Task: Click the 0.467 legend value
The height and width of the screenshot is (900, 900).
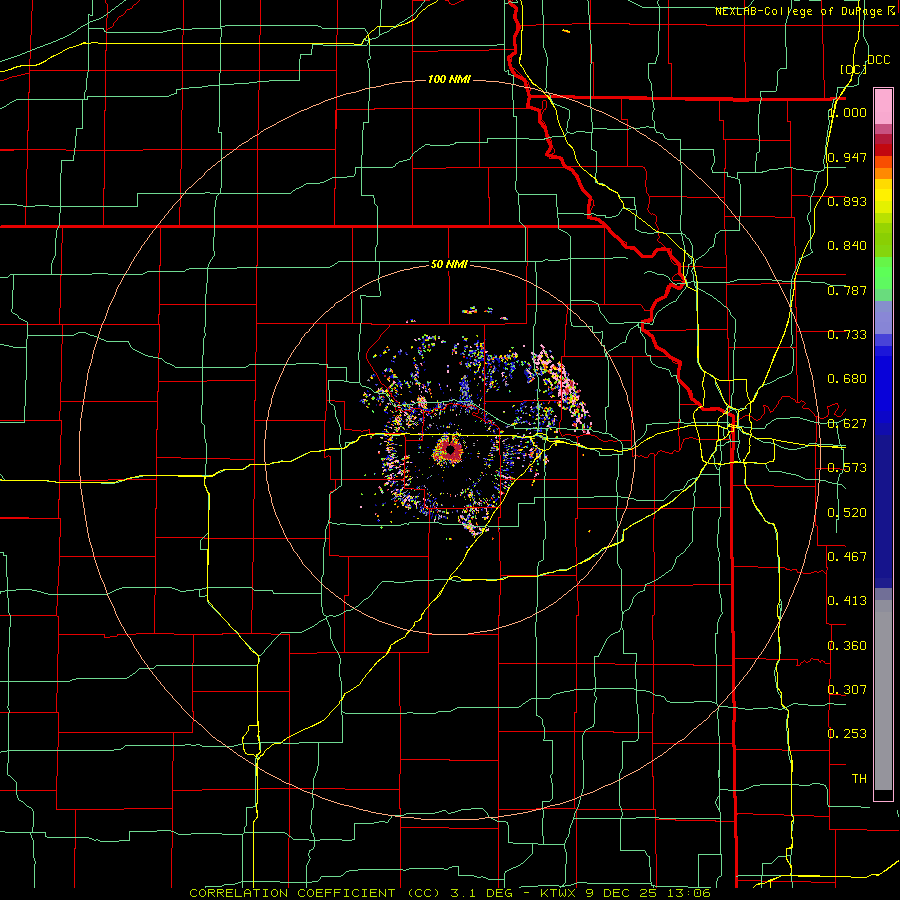Action: click(x=847, y=557)
